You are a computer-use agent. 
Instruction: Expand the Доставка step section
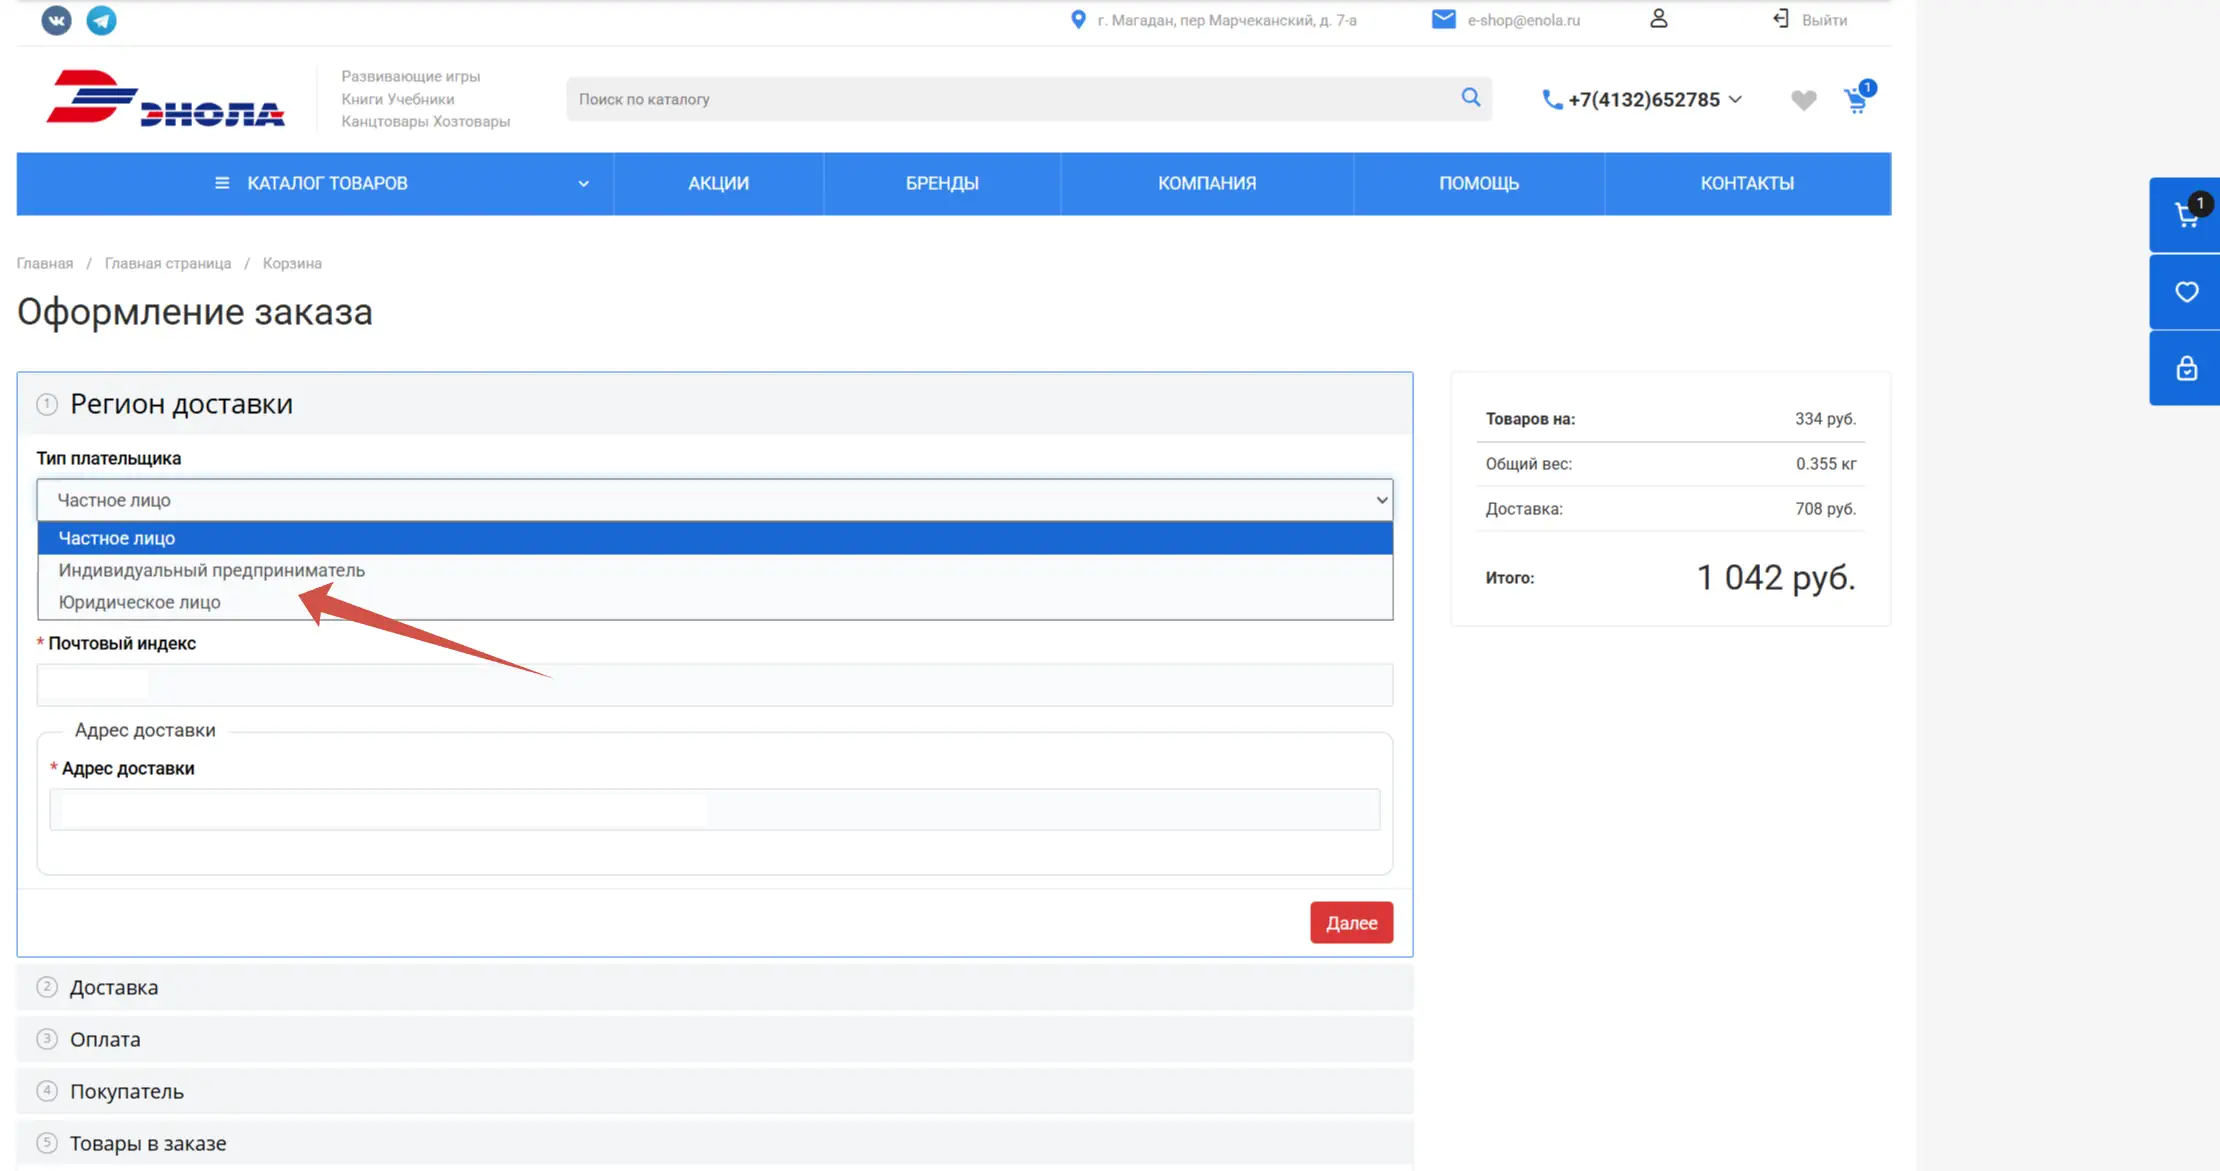coord(114,988)
